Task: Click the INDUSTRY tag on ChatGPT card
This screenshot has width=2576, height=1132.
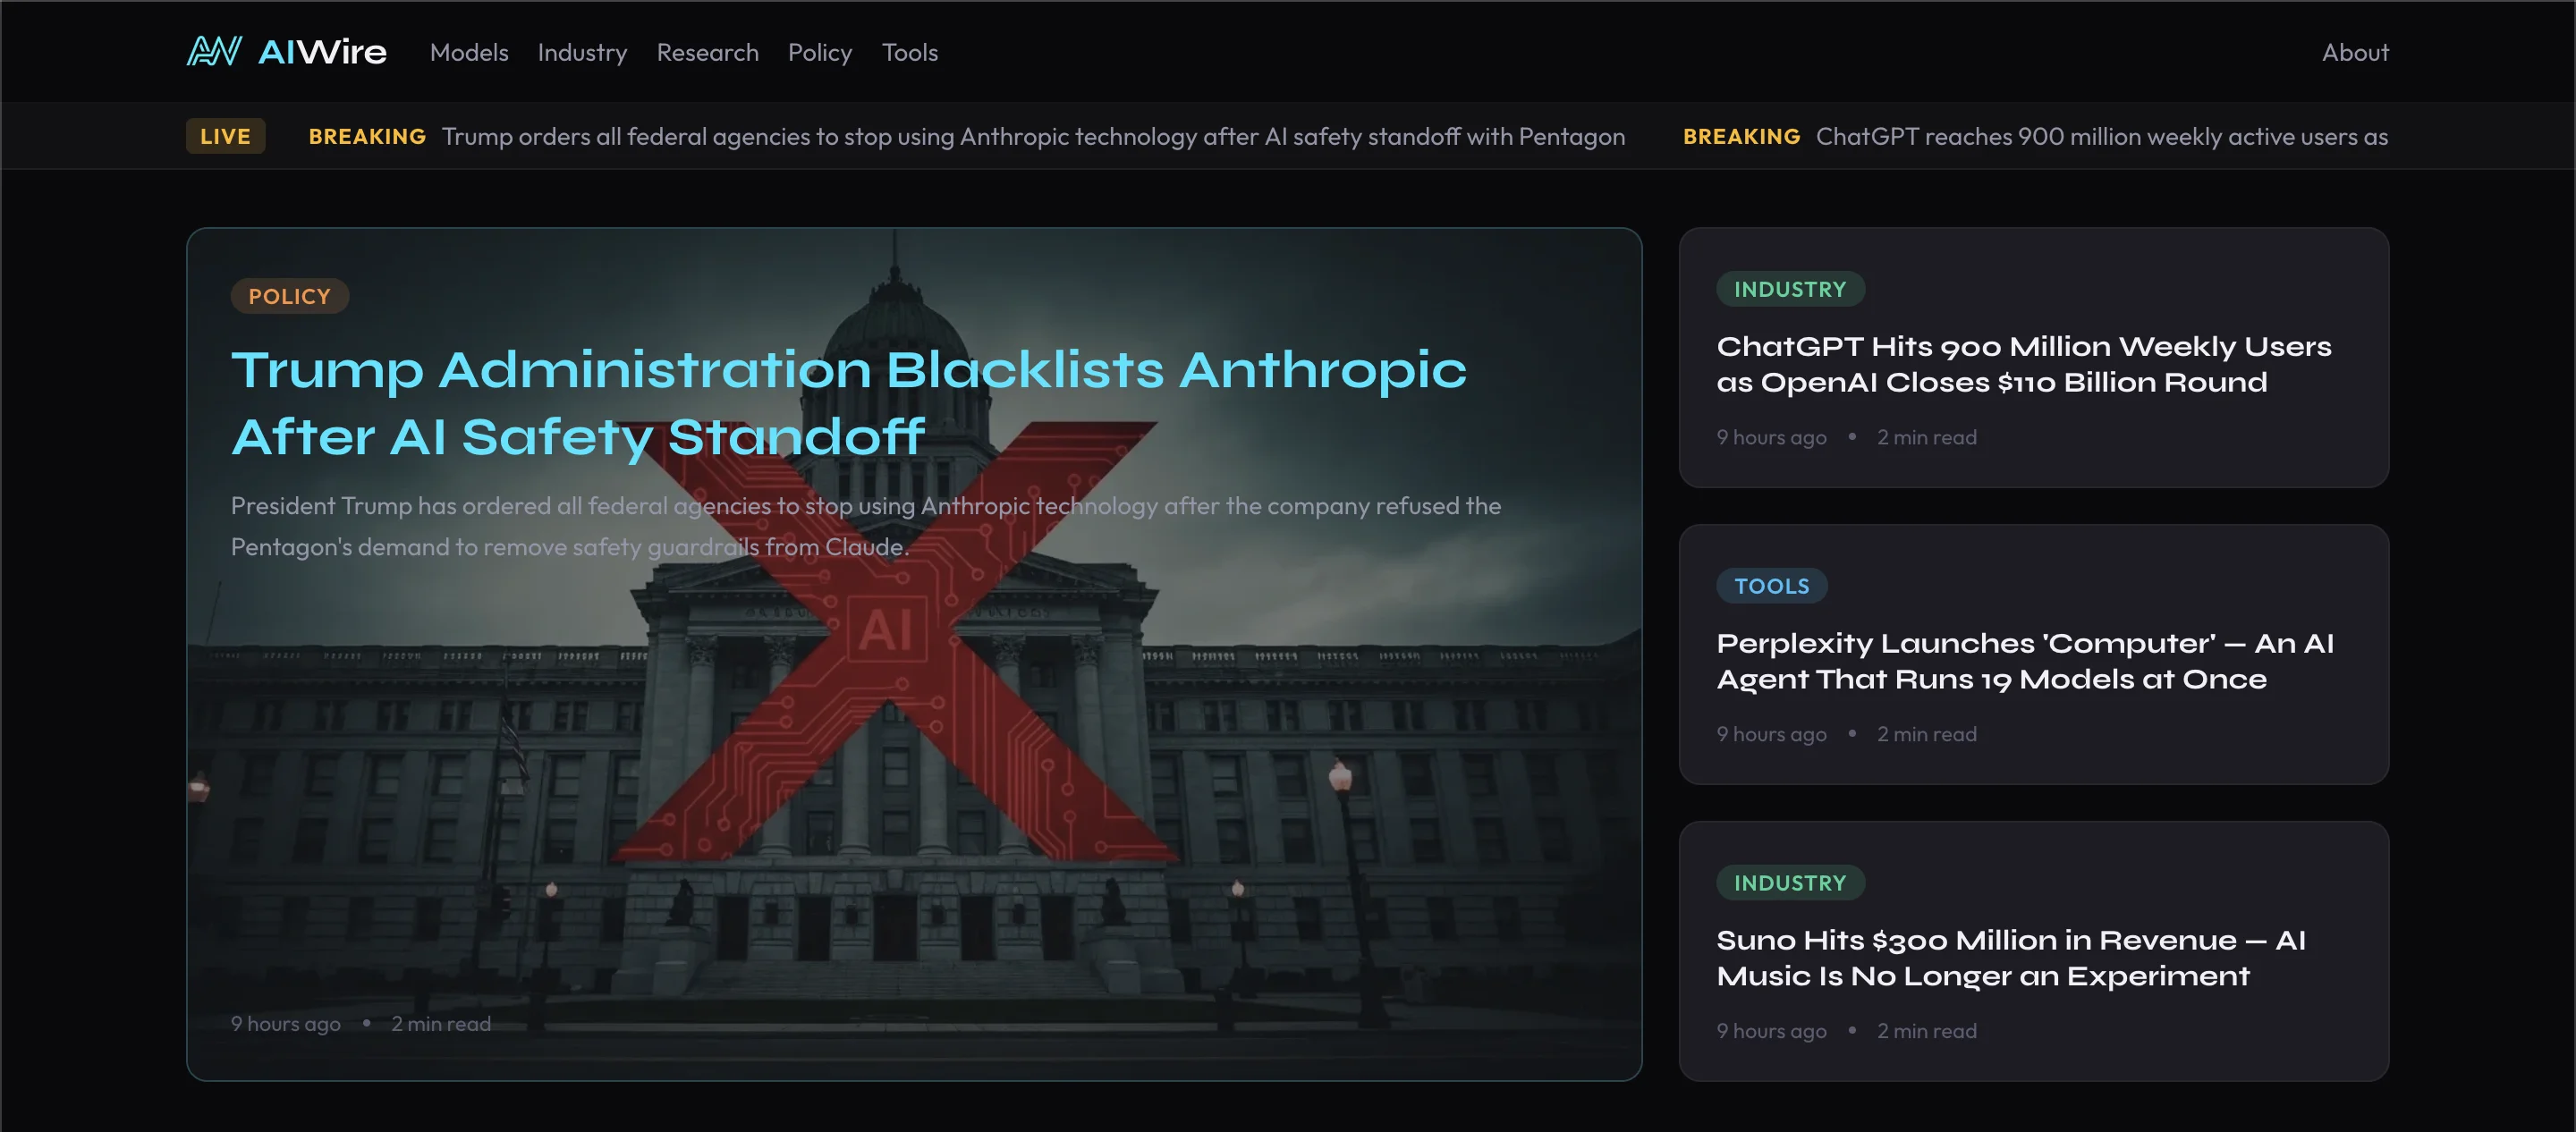Action: pyautogui.click(x=1789, y=289)
